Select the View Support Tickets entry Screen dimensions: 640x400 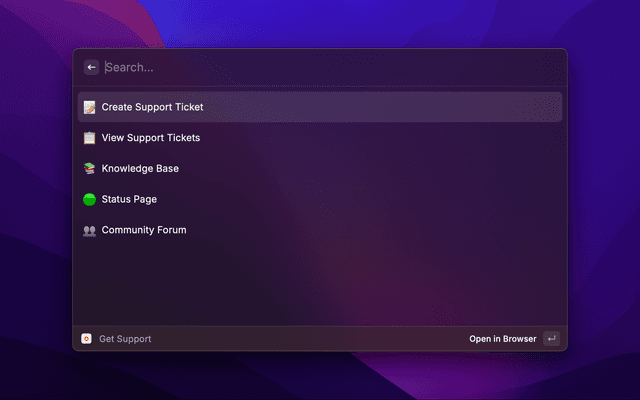pyautogui.click(x=151, y=138)
